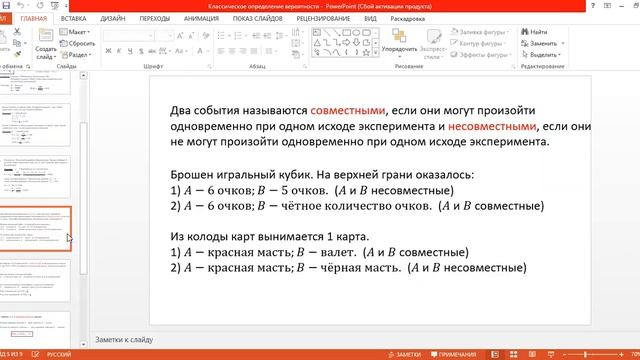Switch to the ПЕРЕХОДЫ tab
640x360 pixels.
click(154, 19)
